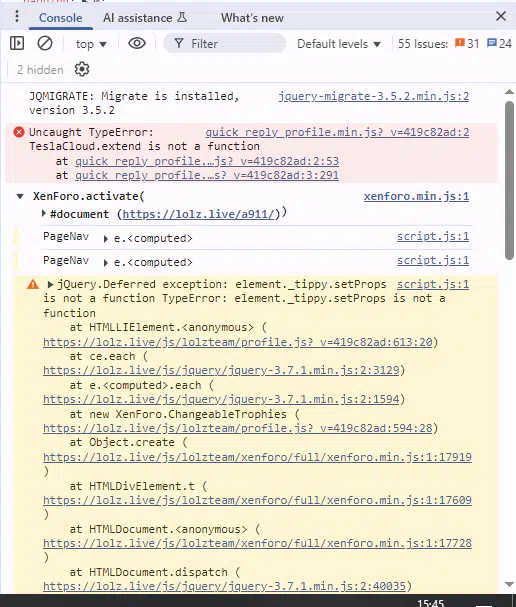The image size is (516, 607).
Task: Open the DevTools three-dot customize menu
Action: point(17,17)
